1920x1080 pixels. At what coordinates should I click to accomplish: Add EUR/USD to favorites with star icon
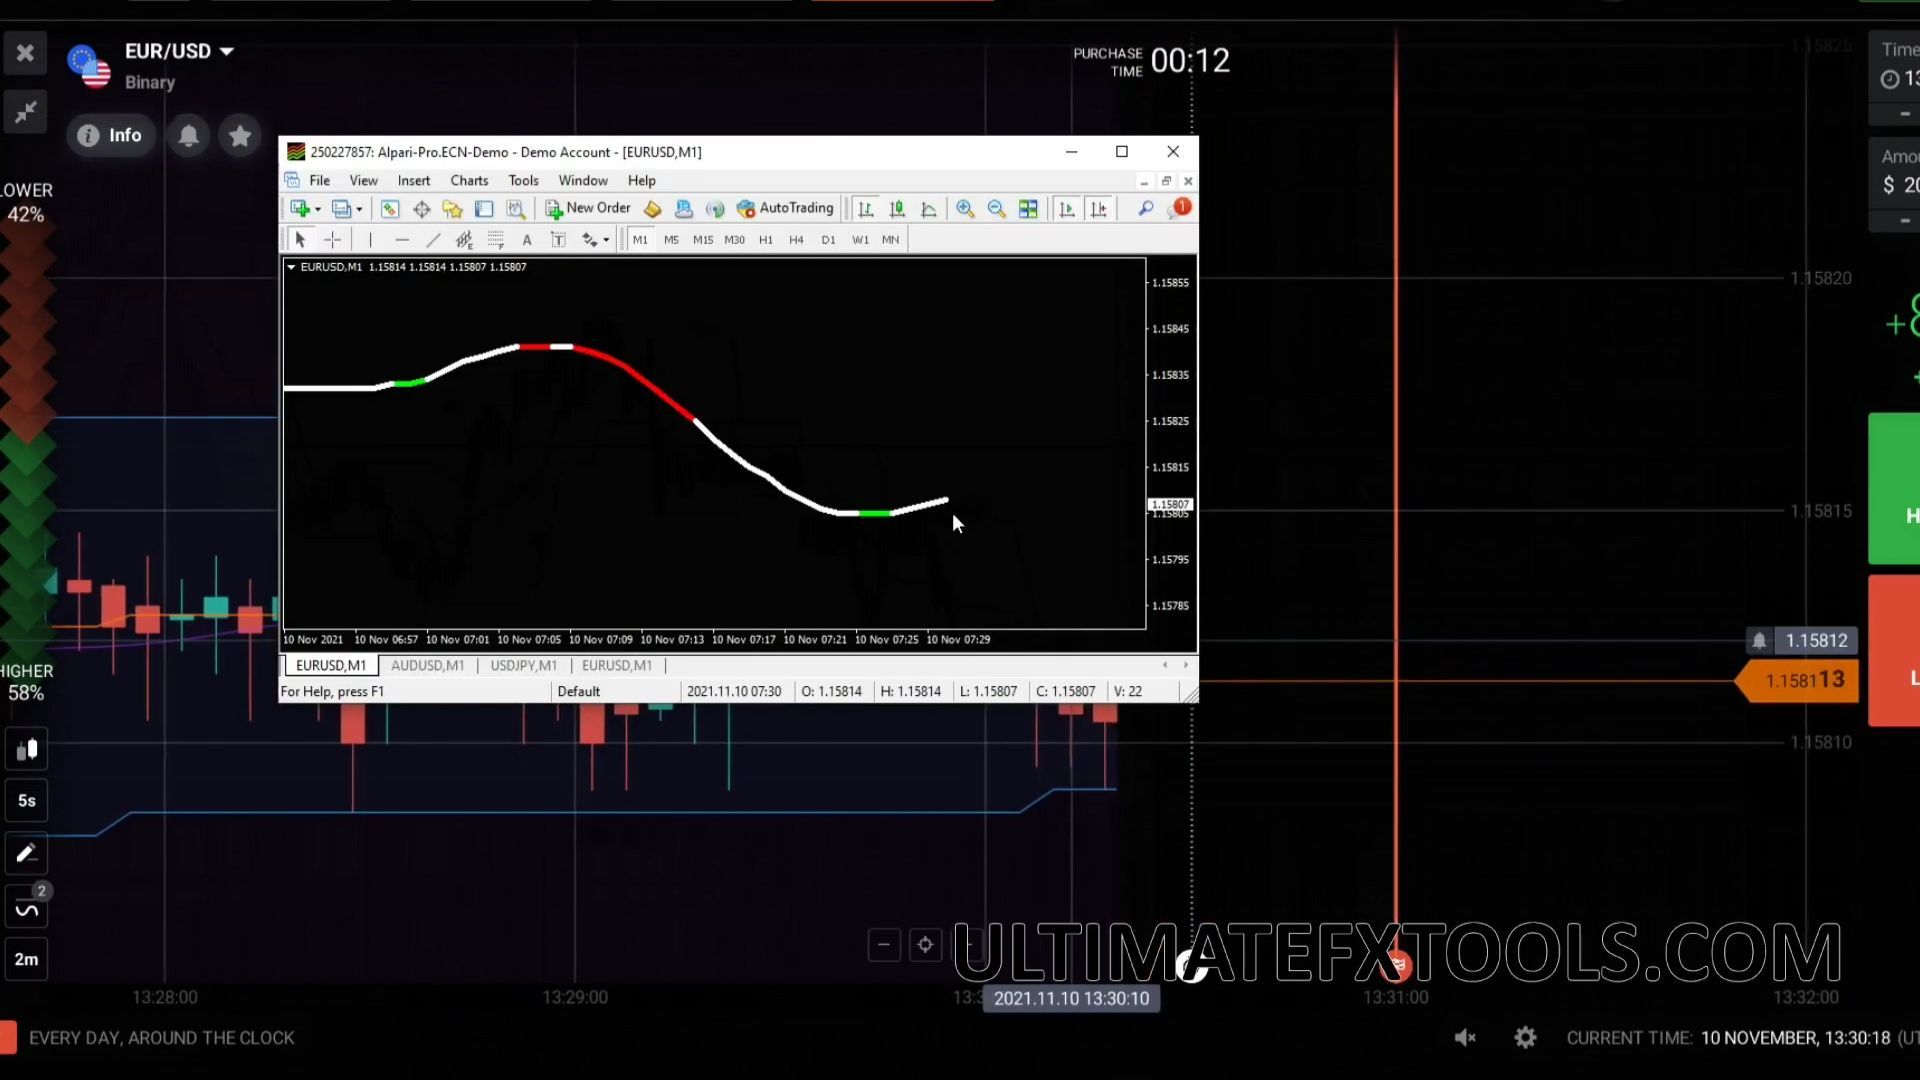point(240,135)
